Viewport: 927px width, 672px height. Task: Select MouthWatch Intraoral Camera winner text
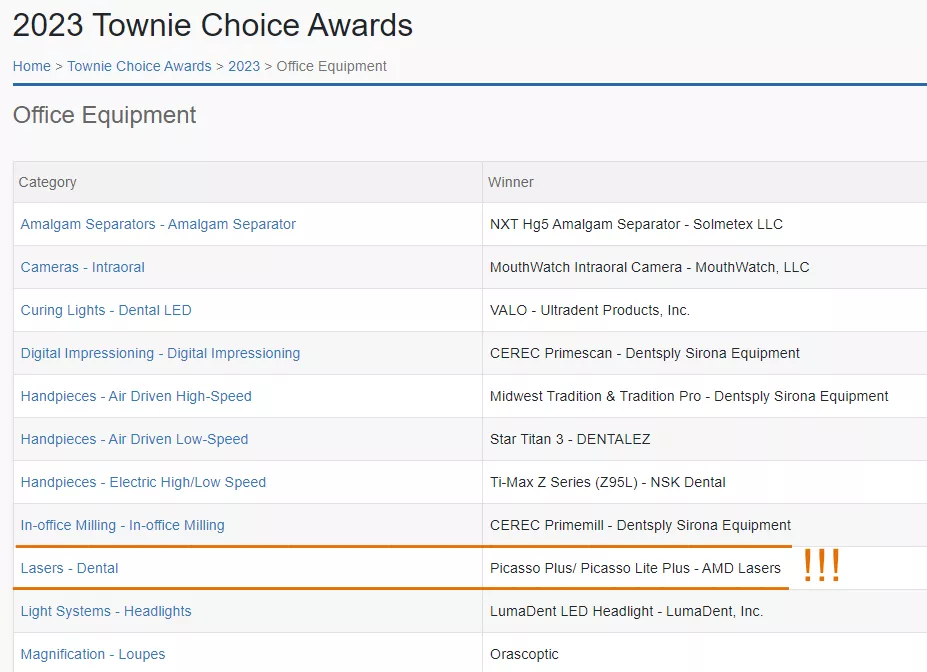pos(650,268)
